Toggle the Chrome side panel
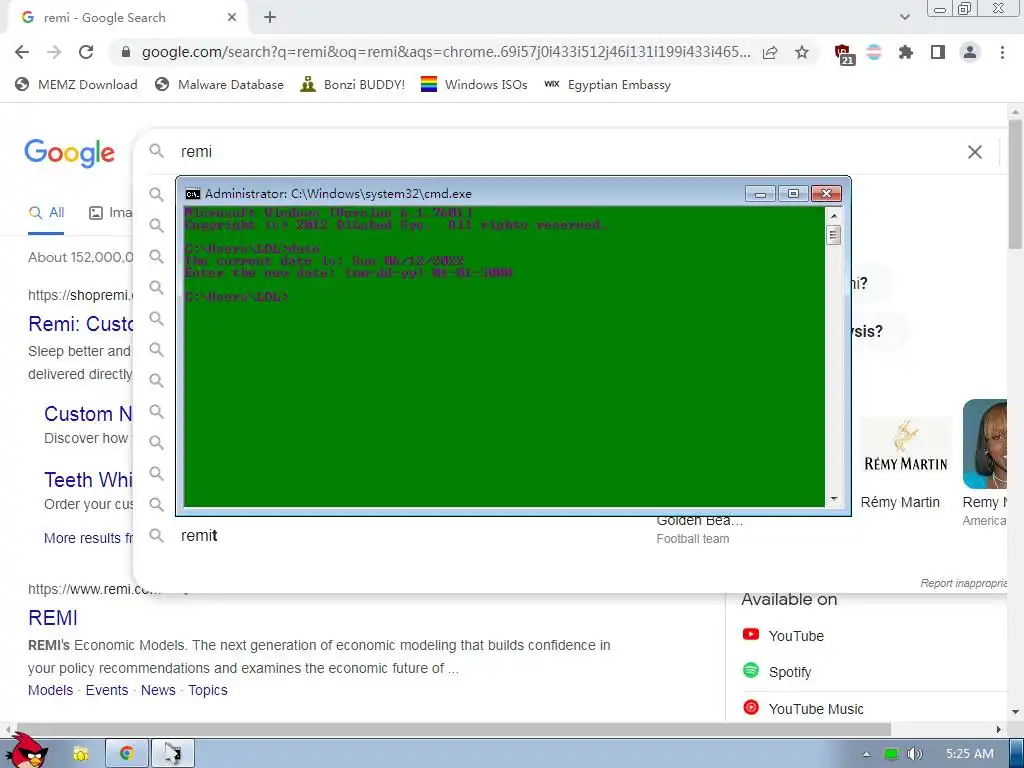This screenshot has height=768, width=1024. coord(938,52)
